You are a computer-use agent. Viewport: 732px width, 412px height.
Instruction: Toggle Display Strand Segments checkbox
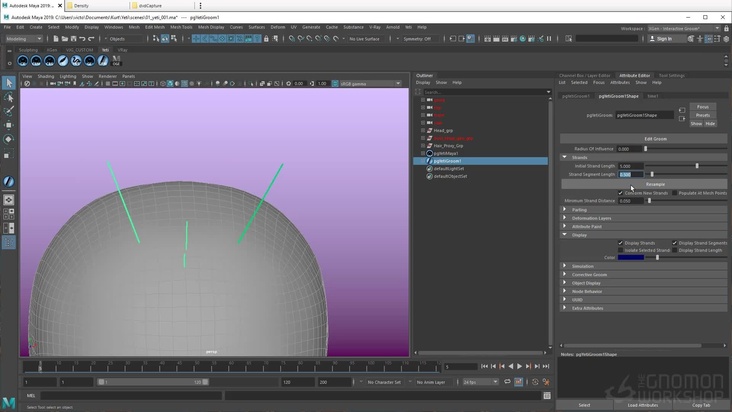[675, 243]
